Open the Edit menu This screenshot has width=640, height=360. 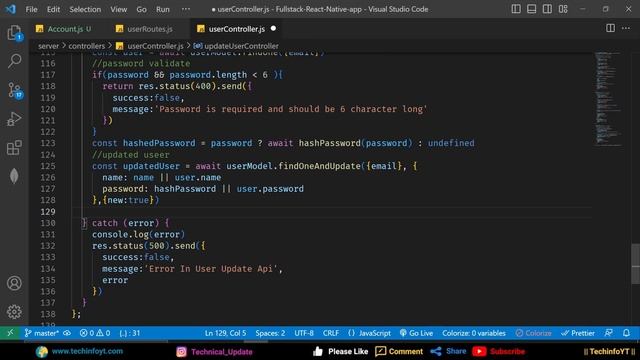[53, 9]
